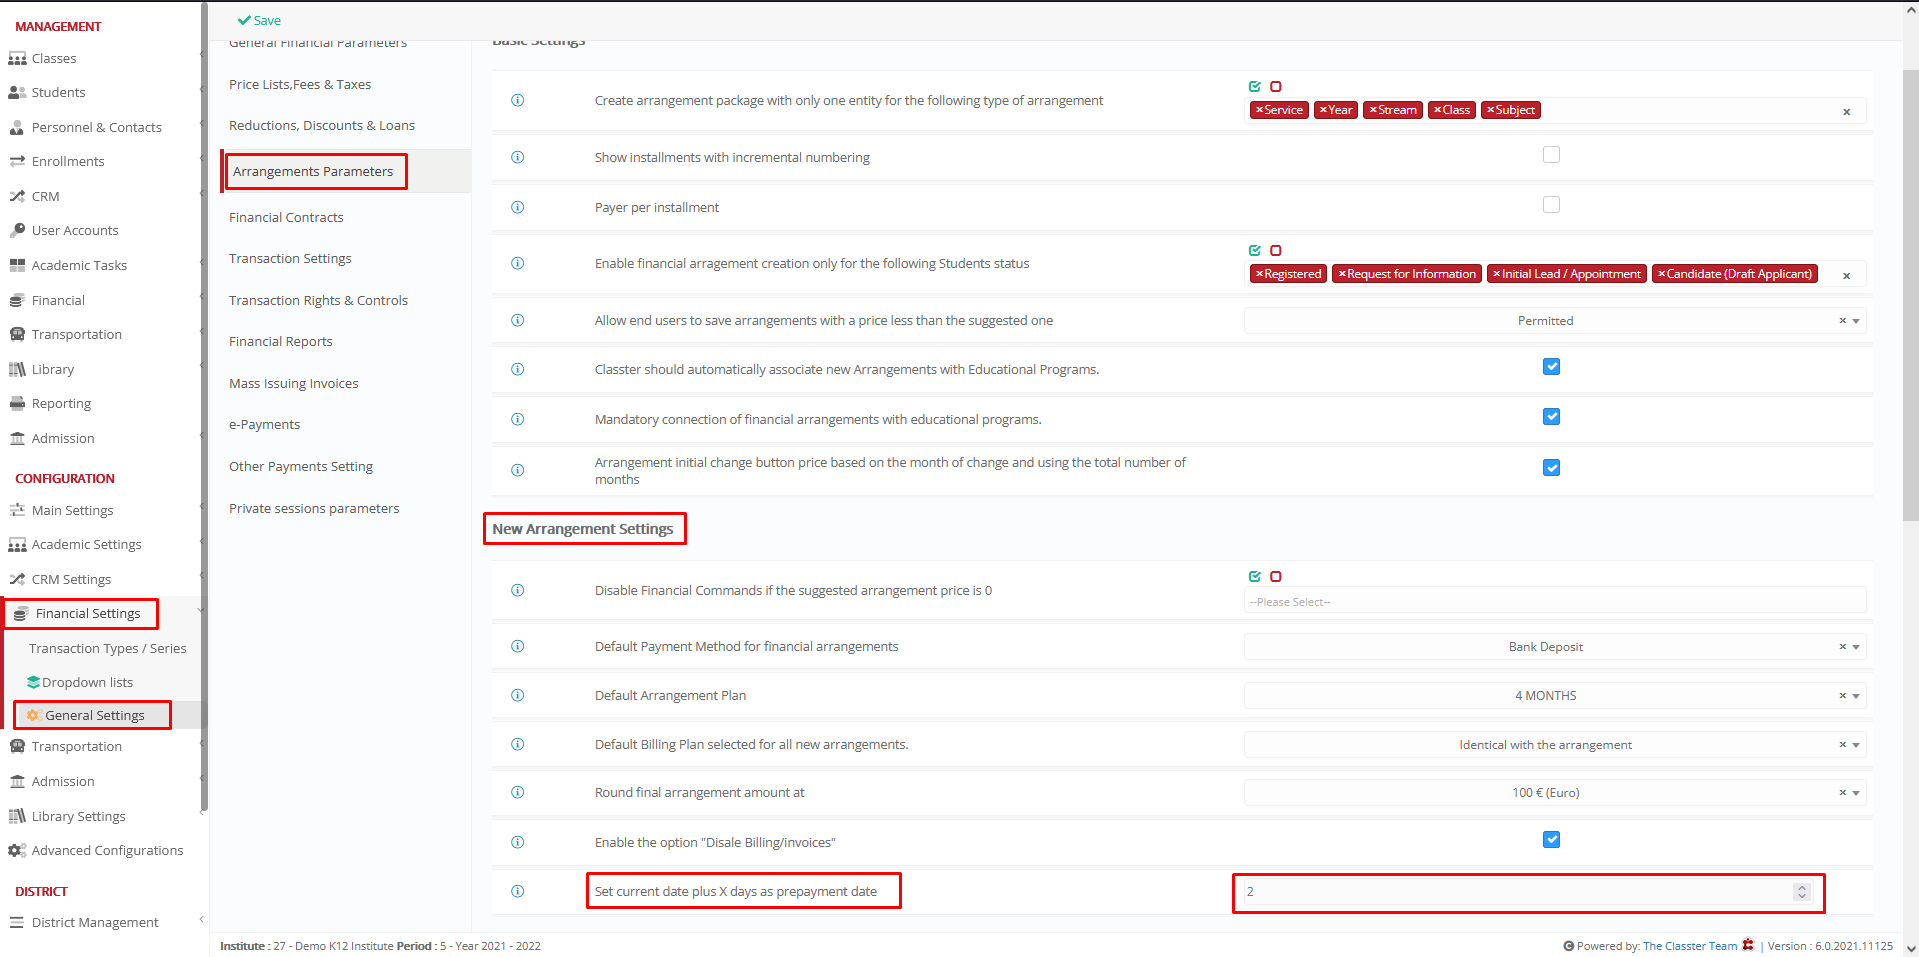Open Transaction Settings tab
This screenshot has width=1919, height=957.
(x=290, y=259)
